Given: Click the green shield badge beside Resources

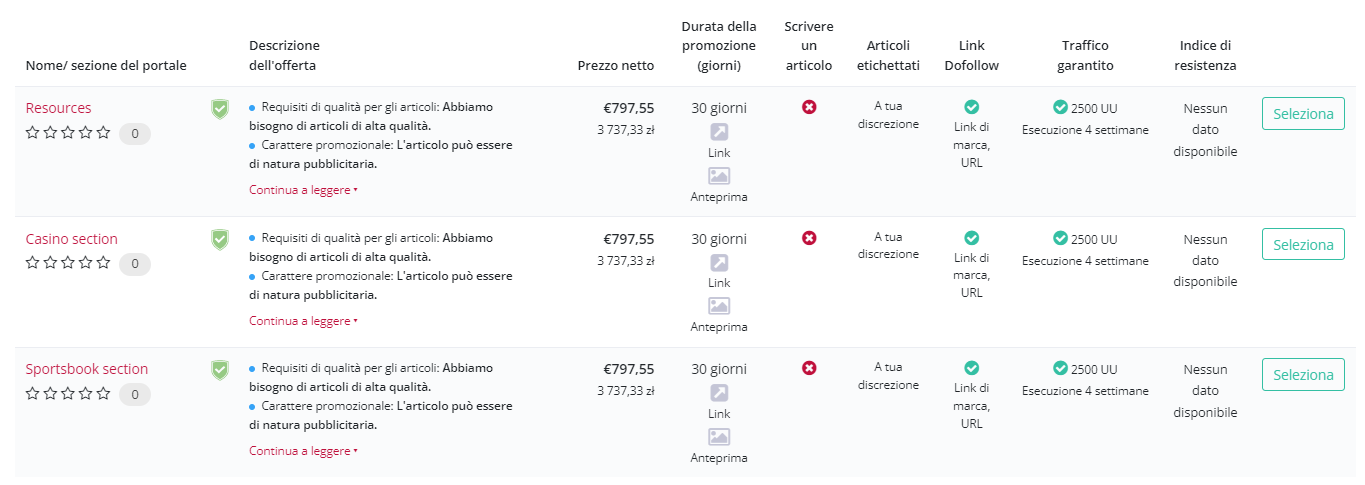Looking at the screenshot, I should pyautogui.click(x=220, y=109).
